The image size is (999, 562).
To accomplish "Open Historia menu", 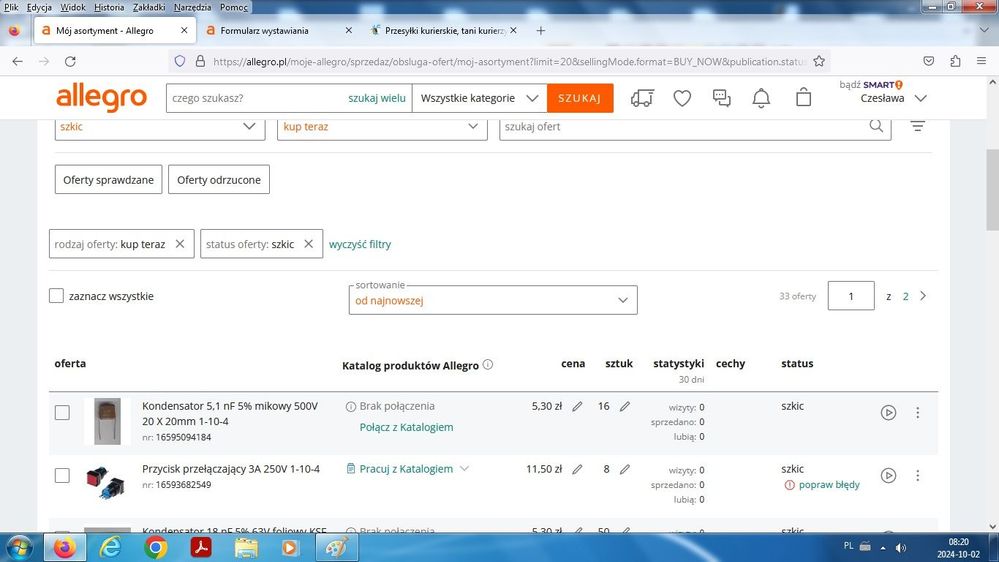I will (x=109, y=7).
